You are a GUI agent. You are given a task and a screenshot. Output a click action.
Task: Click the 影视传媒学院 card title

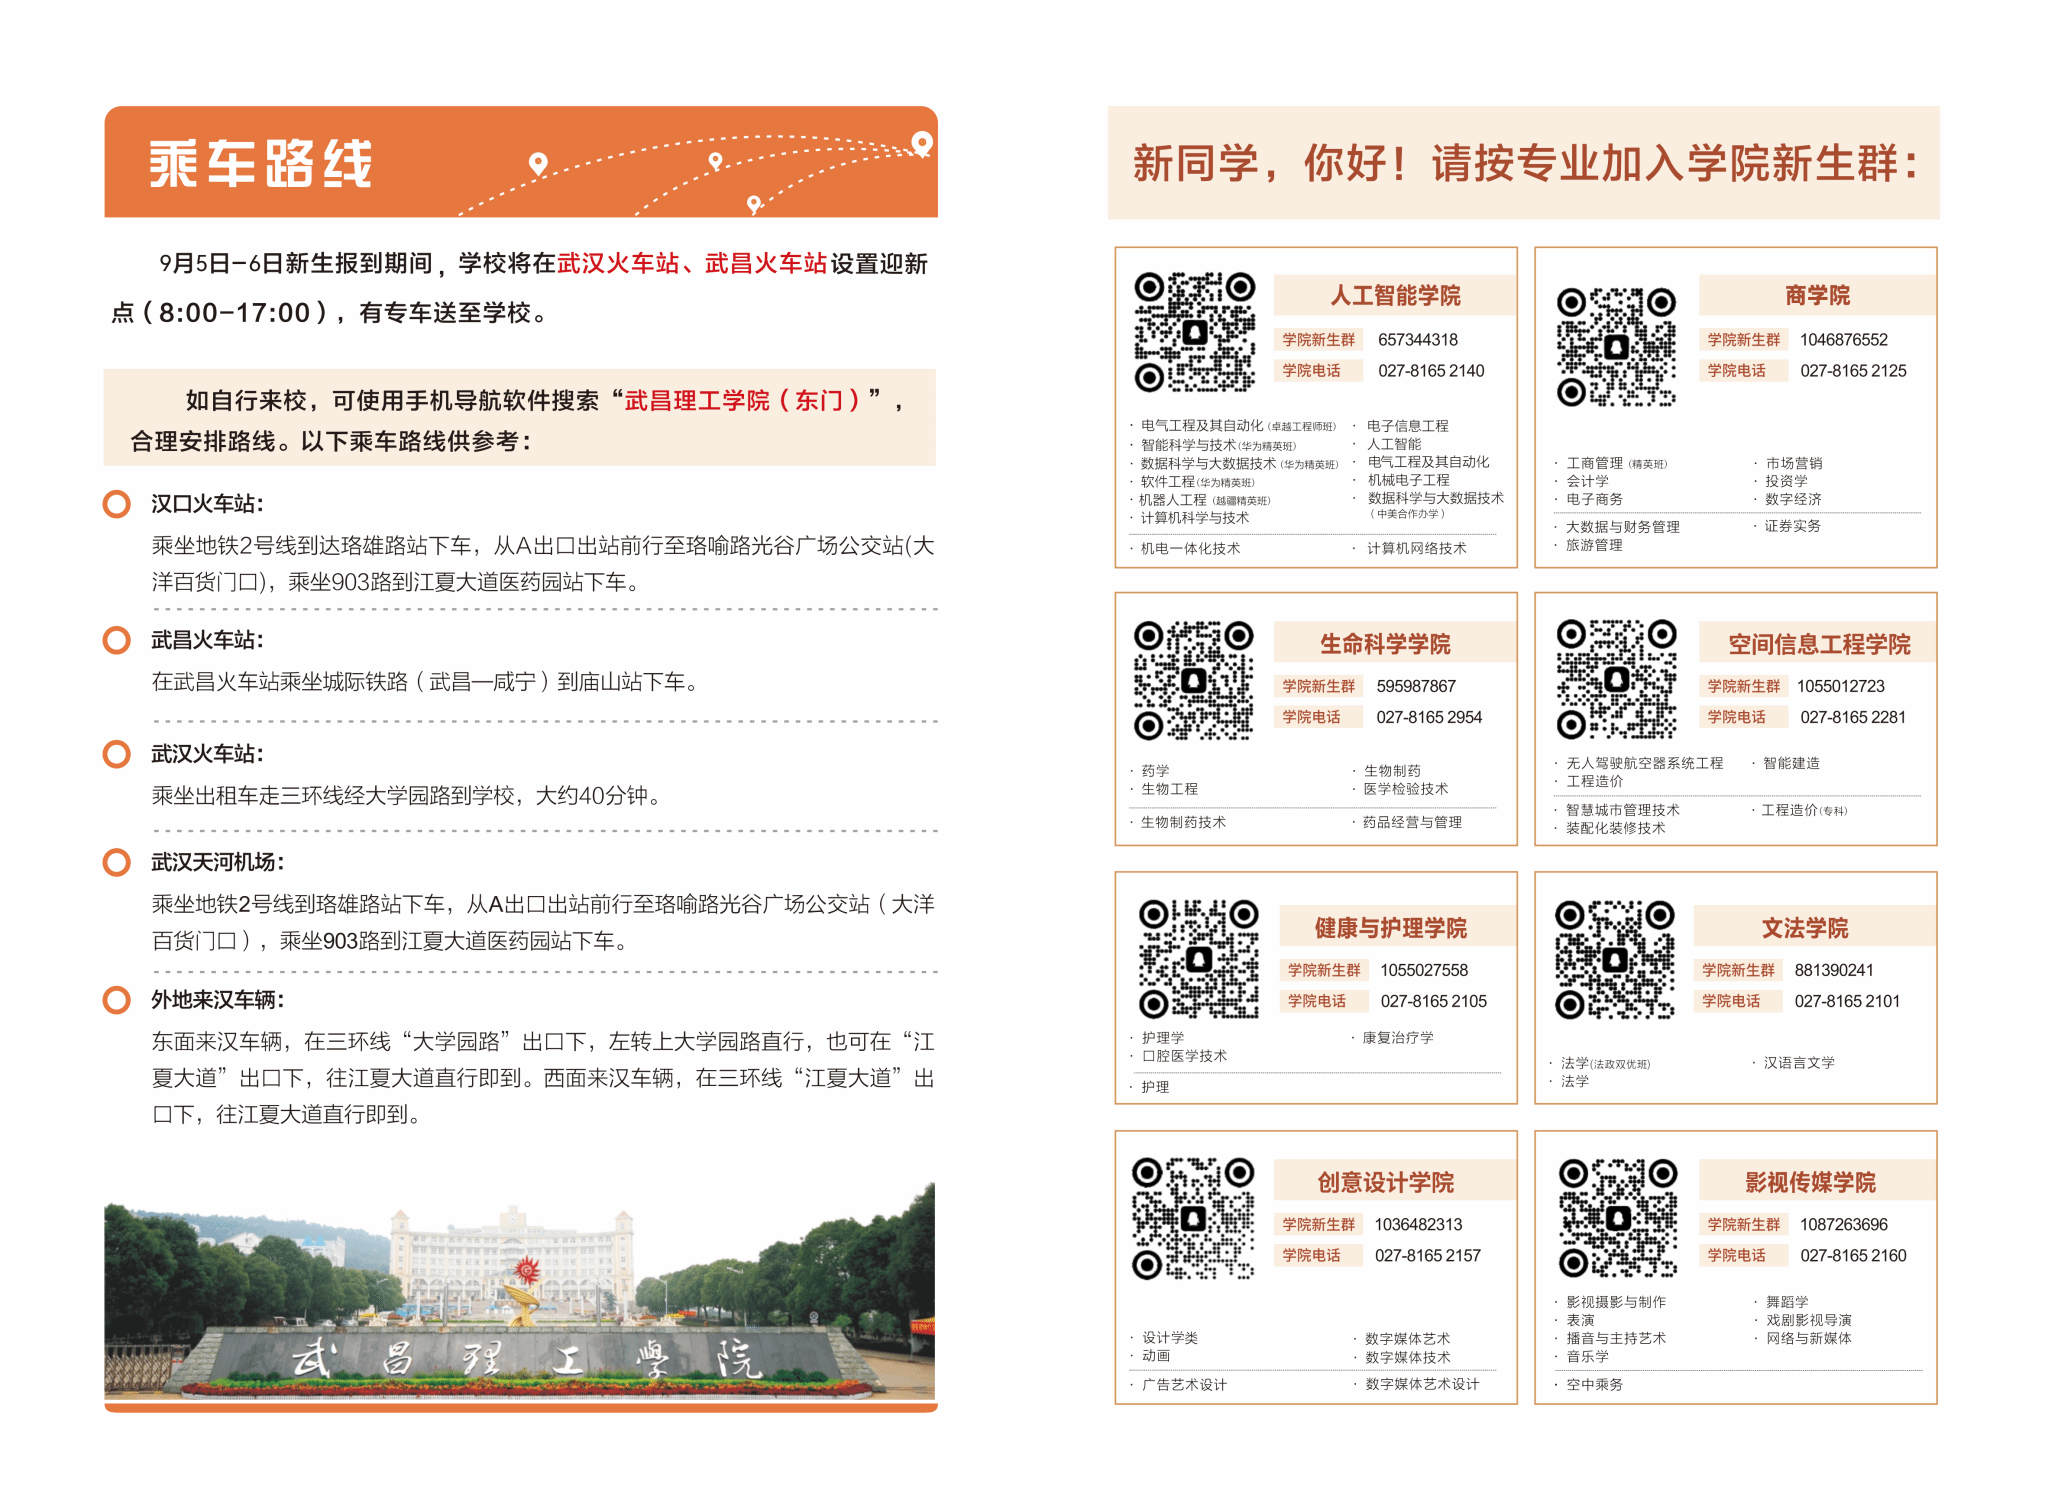[x=1810, y=1182]
